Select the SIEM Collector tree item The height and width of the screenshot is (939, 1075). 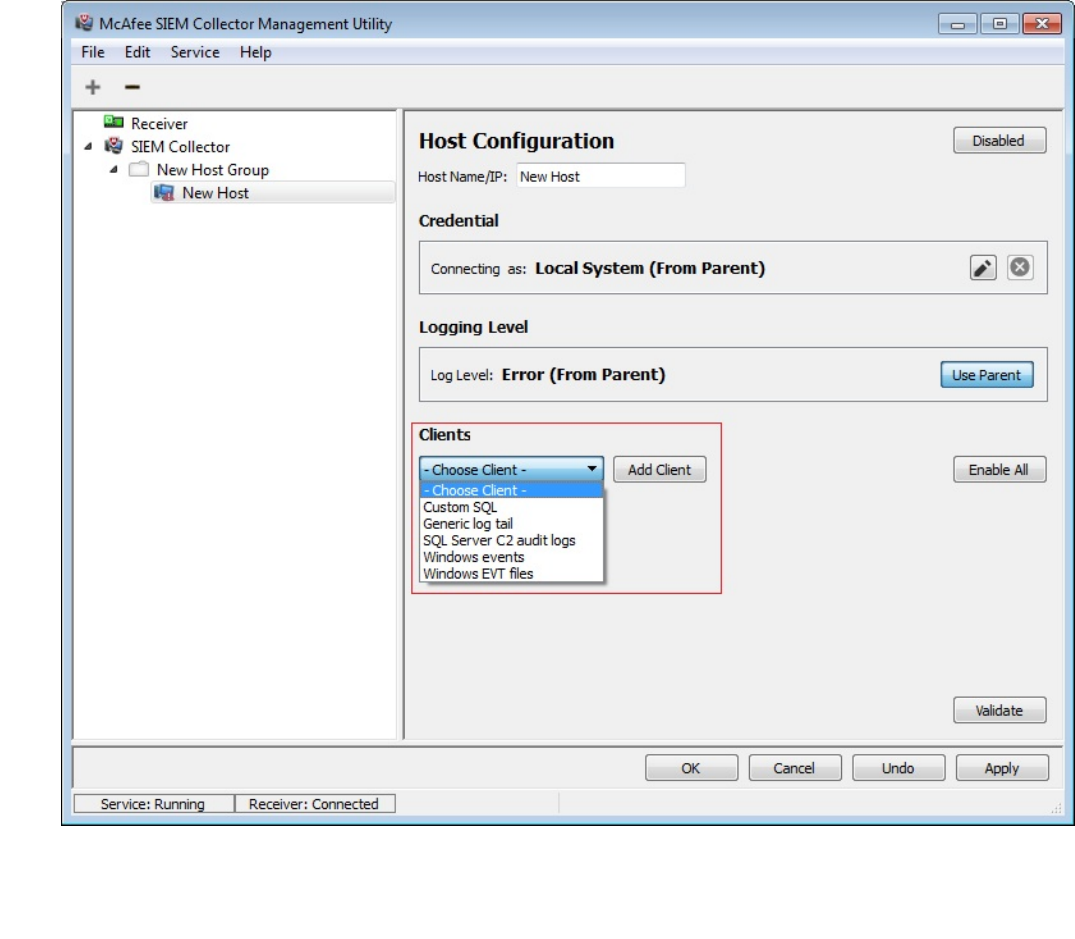(180, 147)
